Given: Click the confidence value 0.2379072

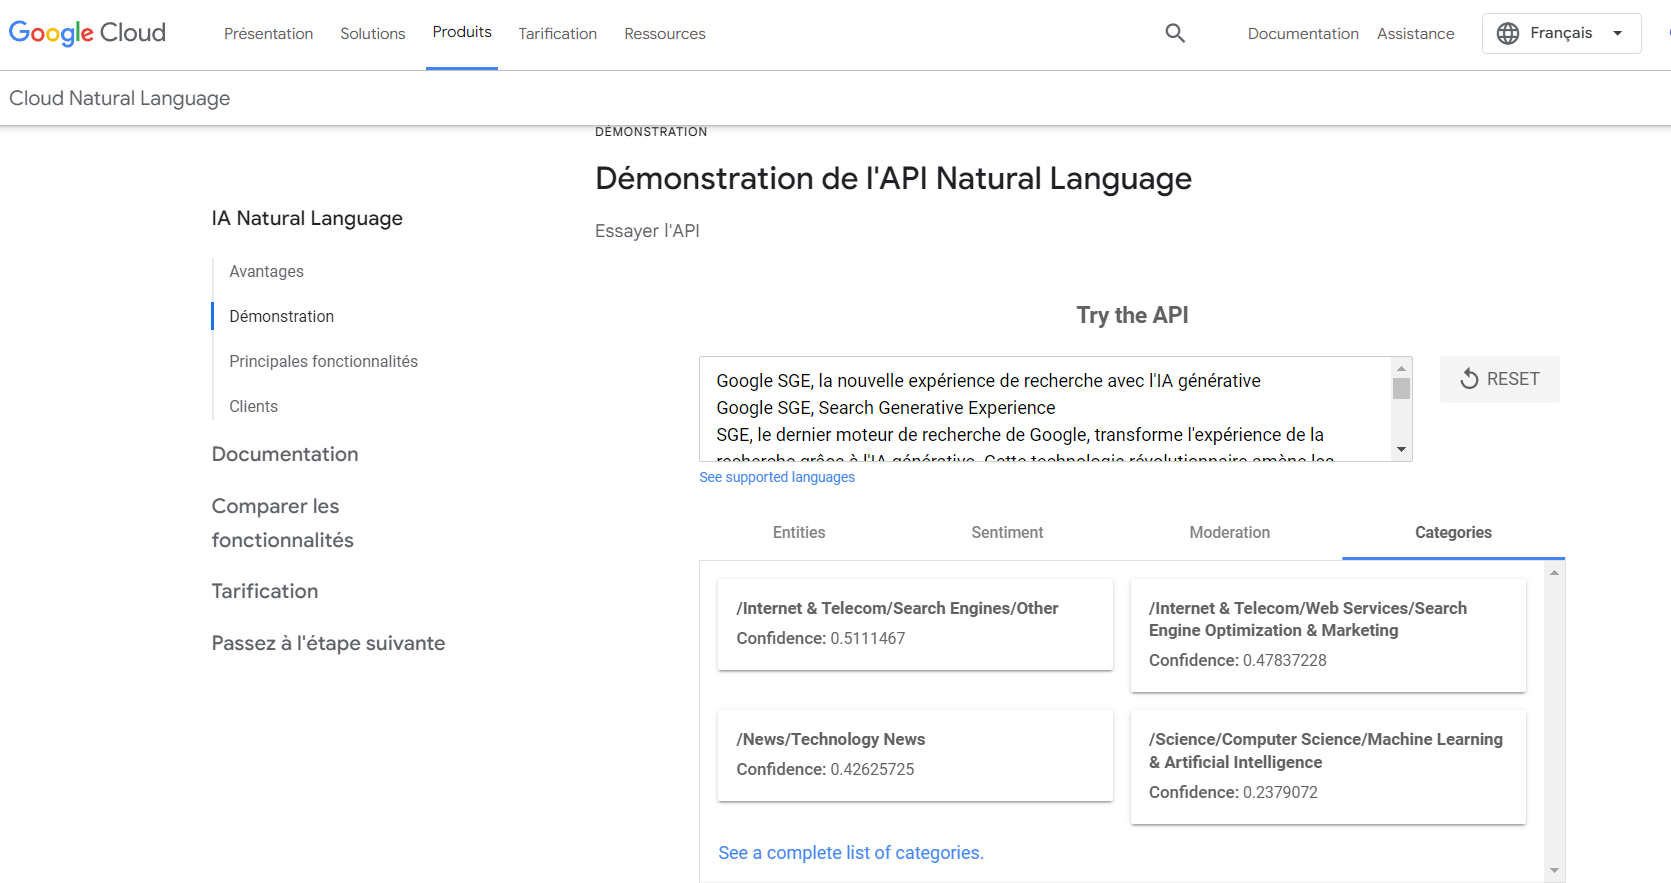Looking at the screenshot, I should (x=1280, y=792).
